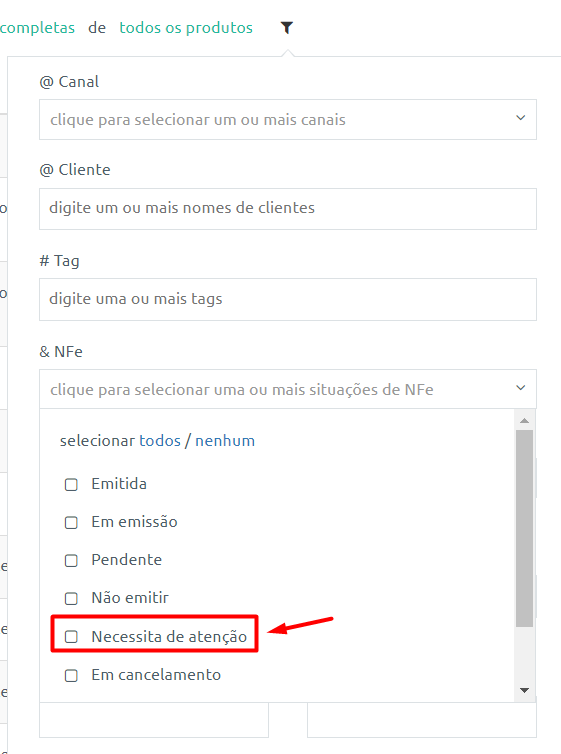Image resolution: width=561 pixels, height=754 pixels.
Task: Check Necessita de atenção option
Action: pyautogui.click(x=71, y=637)
